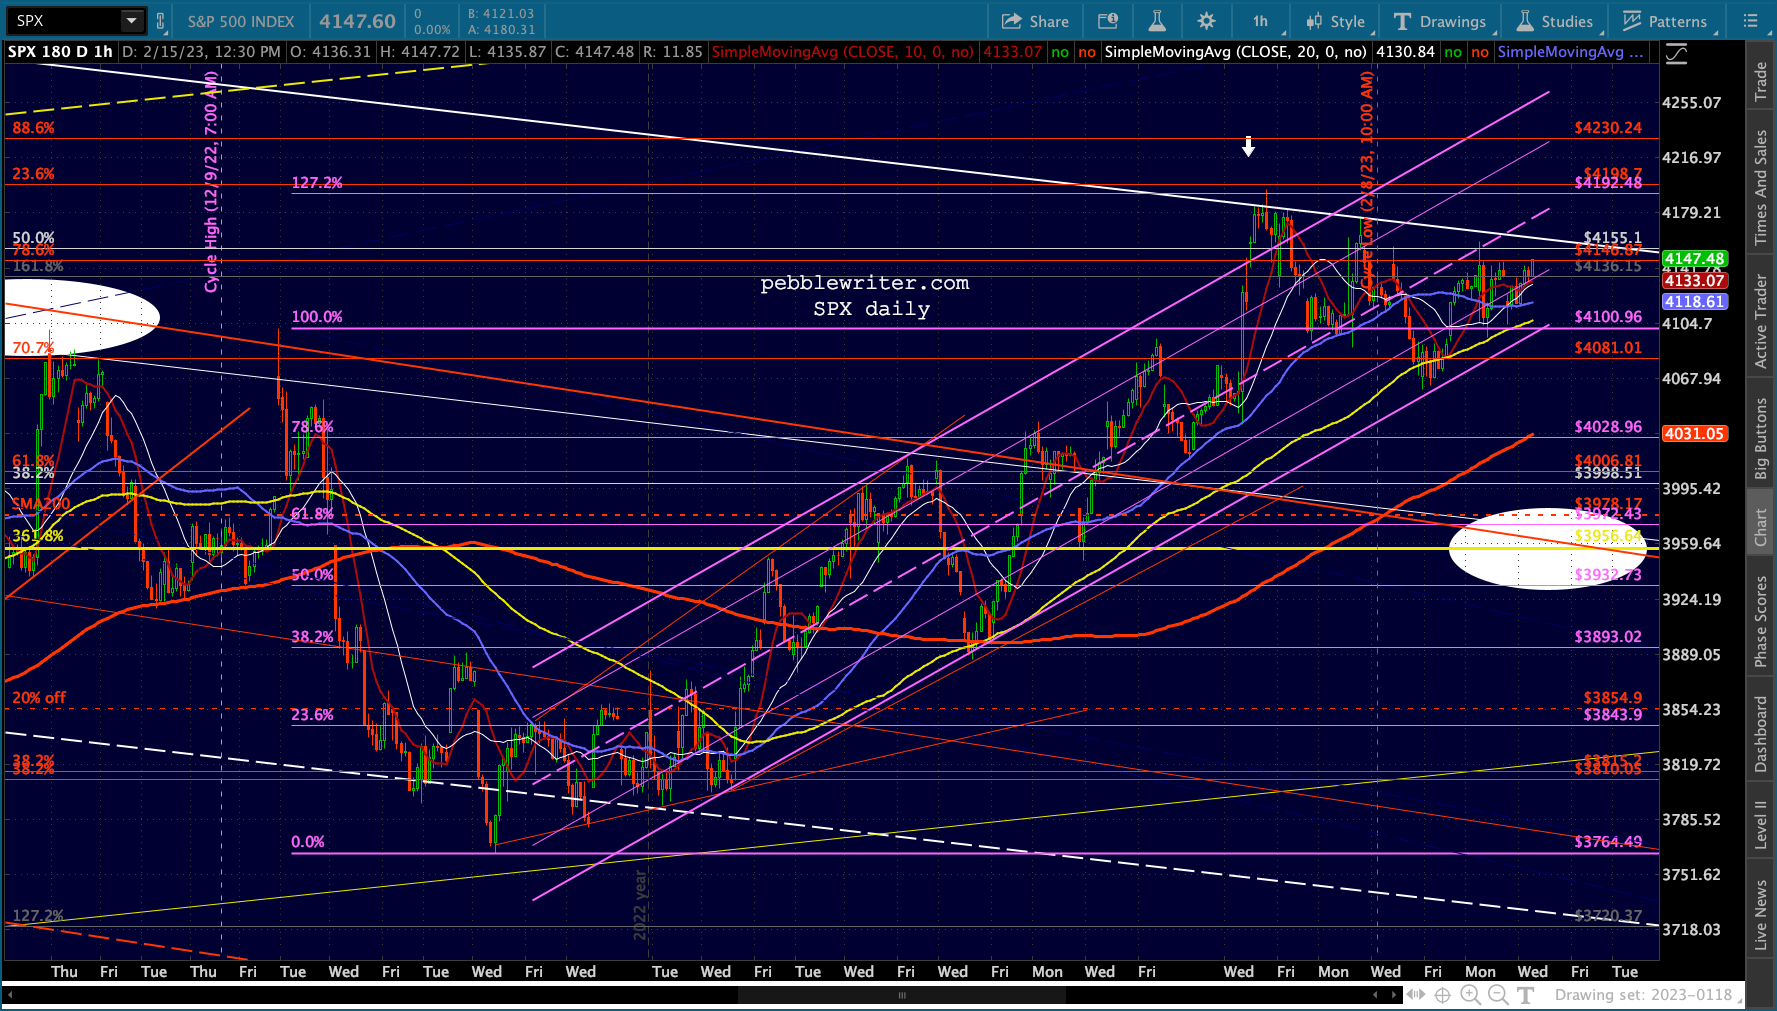The height and width of the screenshot is (1011, 1777).
Task: Click the $4081.01 price level label
Action: pos(1608,348)
